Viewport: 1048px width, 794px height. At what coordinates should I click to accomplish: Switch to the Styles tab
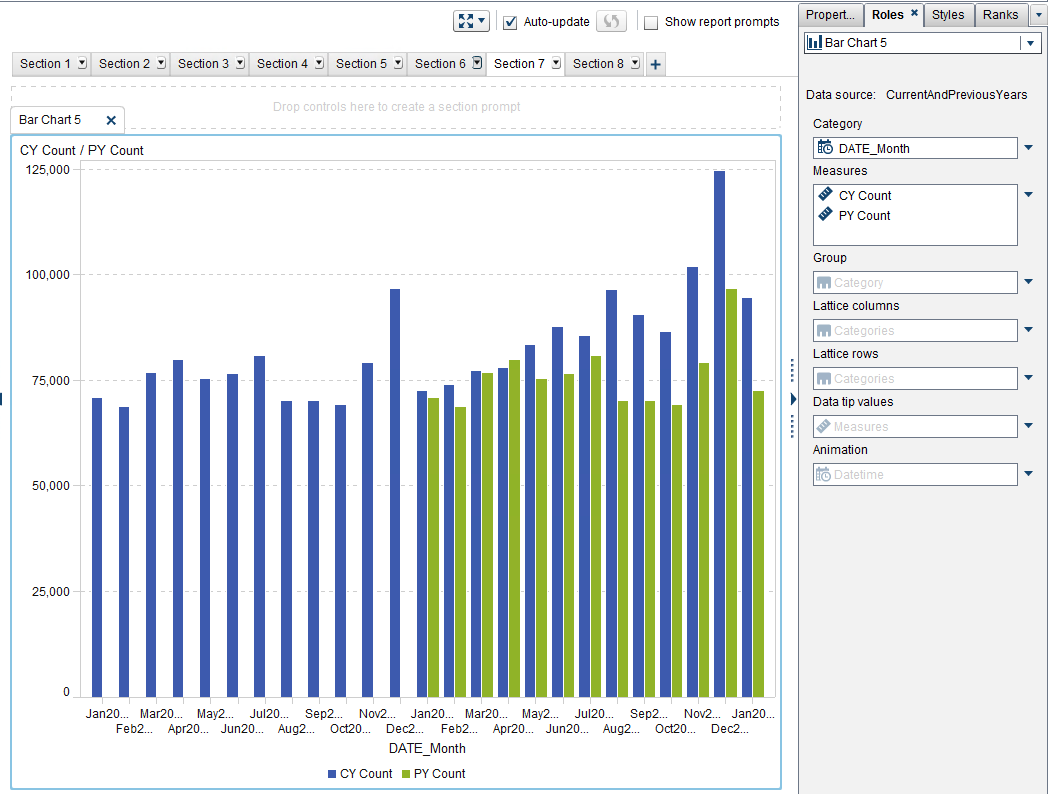948,14
